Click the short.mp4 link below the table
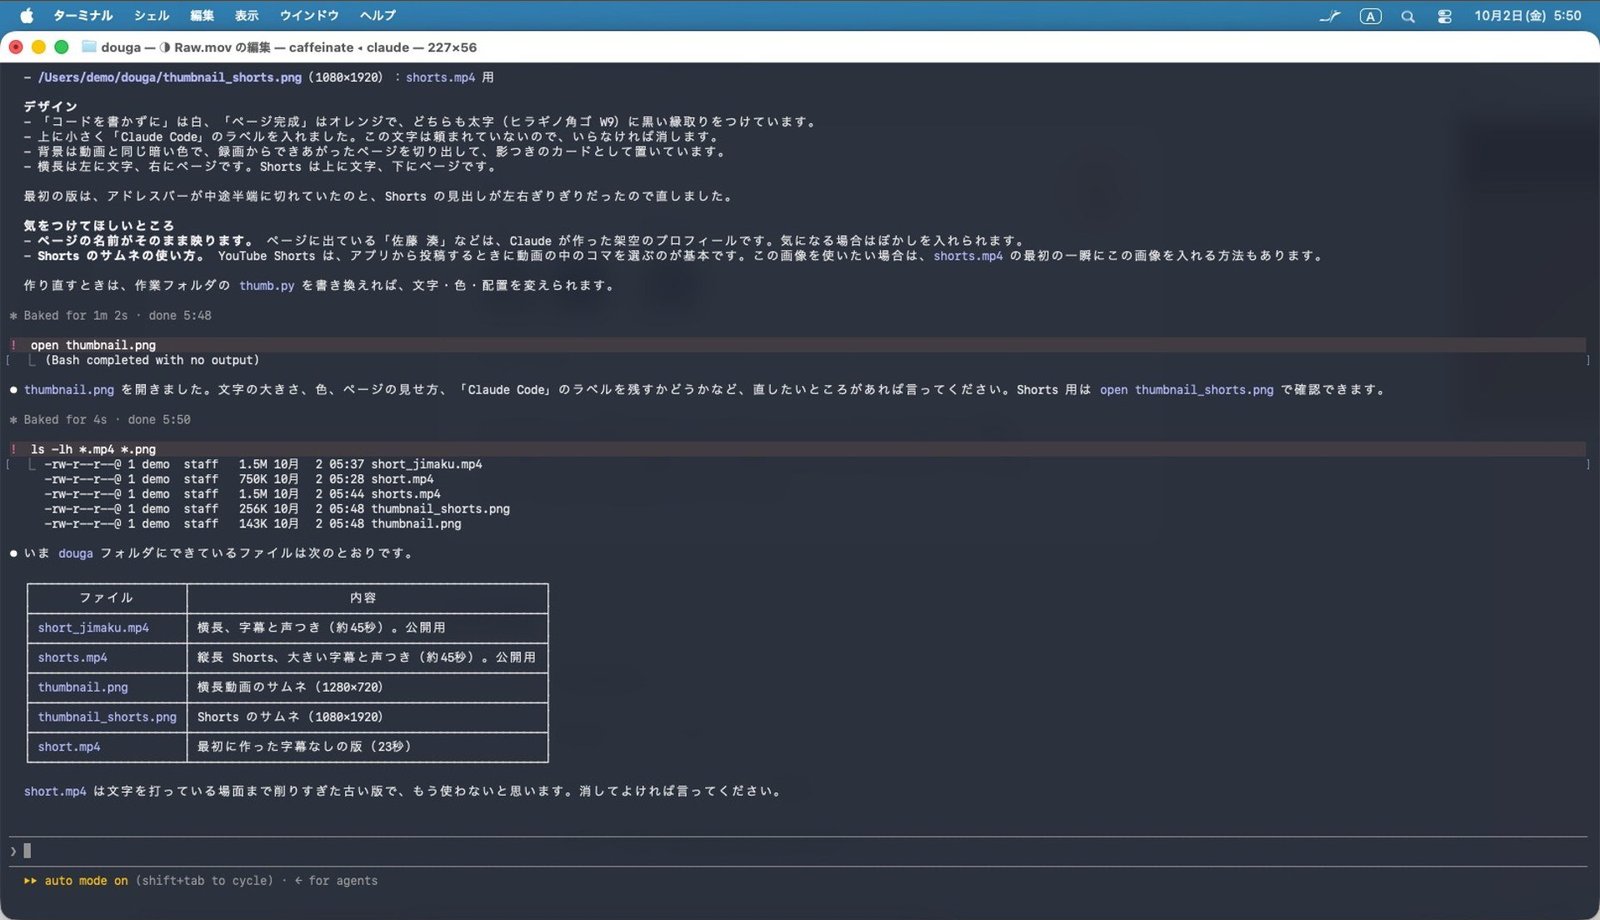The width and height of the screenshot is (1600, 920). (55, 791)
